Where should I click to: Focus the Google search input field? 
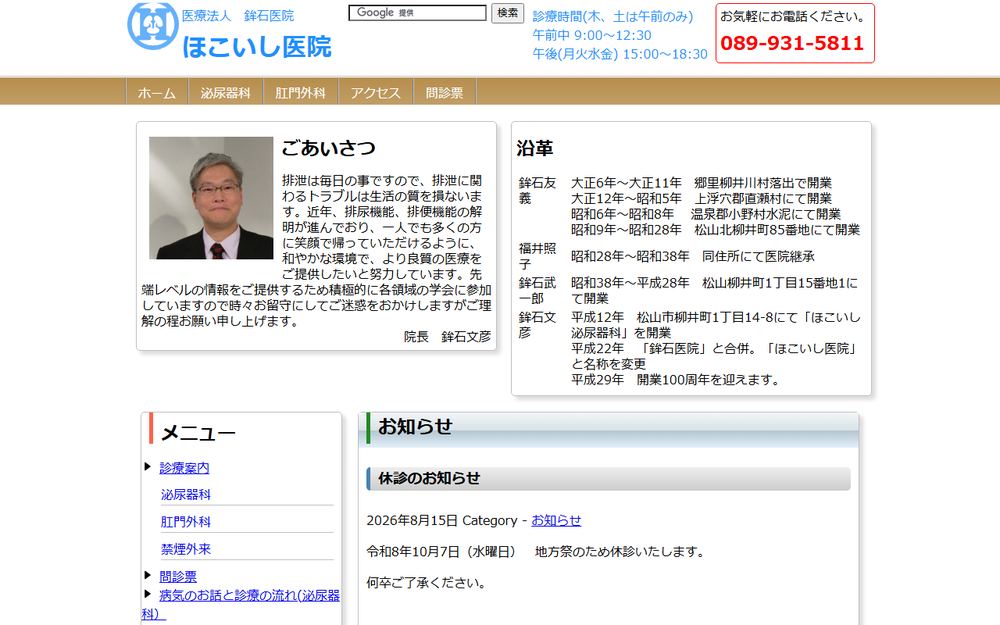[417, 13]
